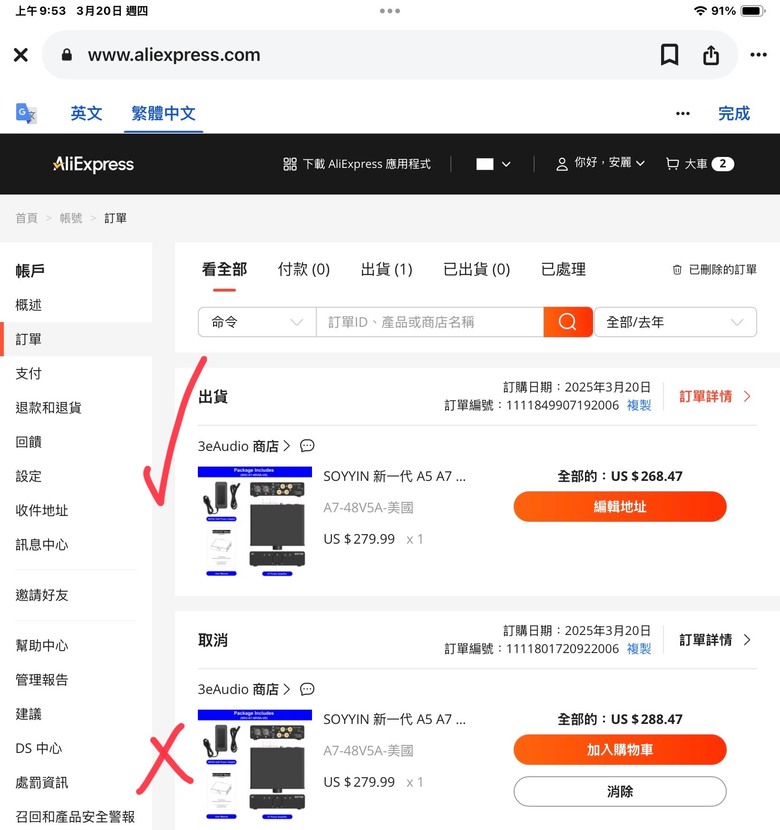The image size is (780, 830).
Task: Open product thumbnail in US $268.47 order
Action: click(255, 521)
